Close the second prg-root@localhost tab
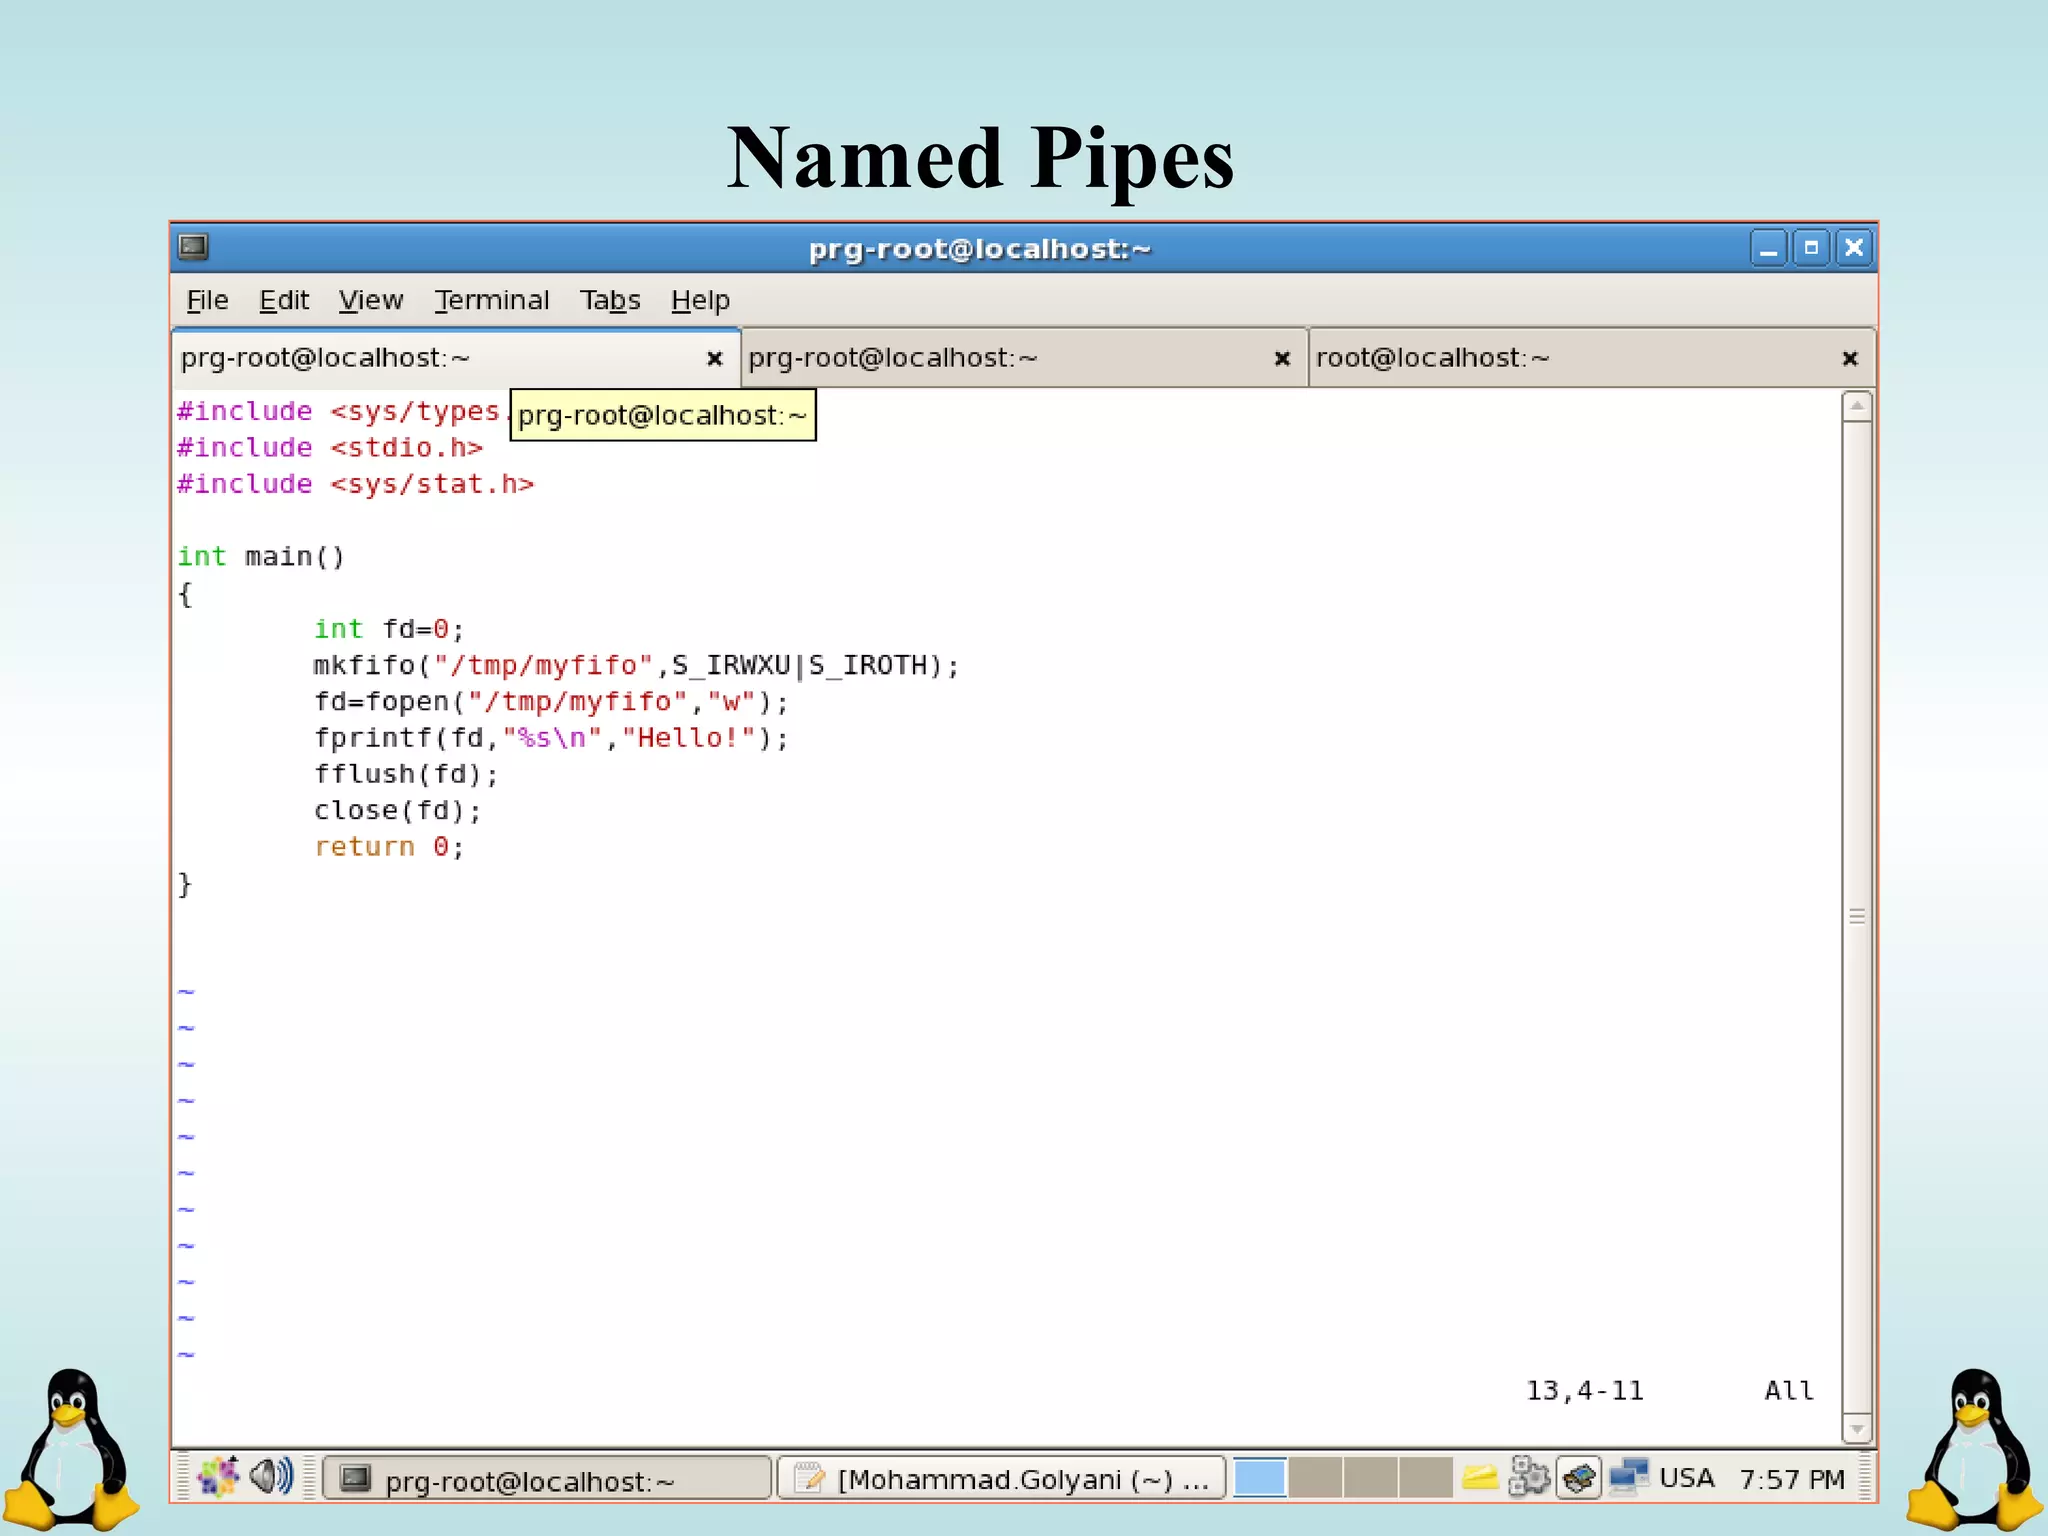 (1282, 358)
